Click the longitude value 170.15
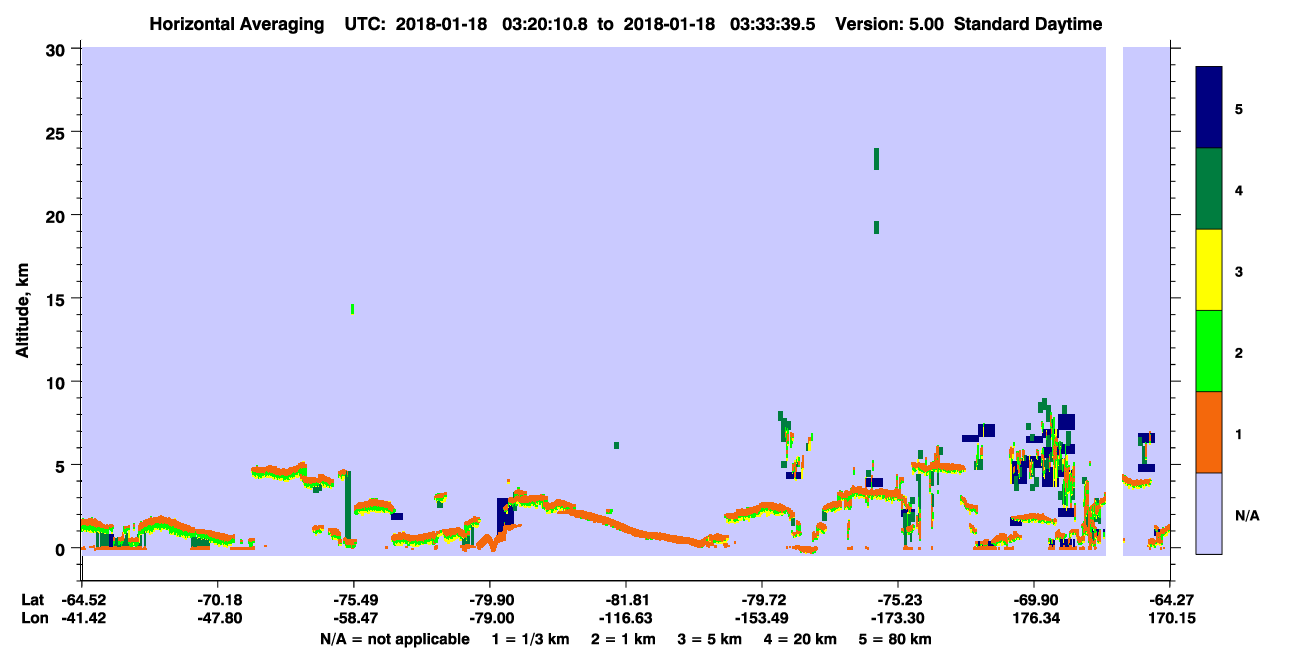Image resolution: width=1300 pixels, height=667 pixels. tap(1170, 618)
